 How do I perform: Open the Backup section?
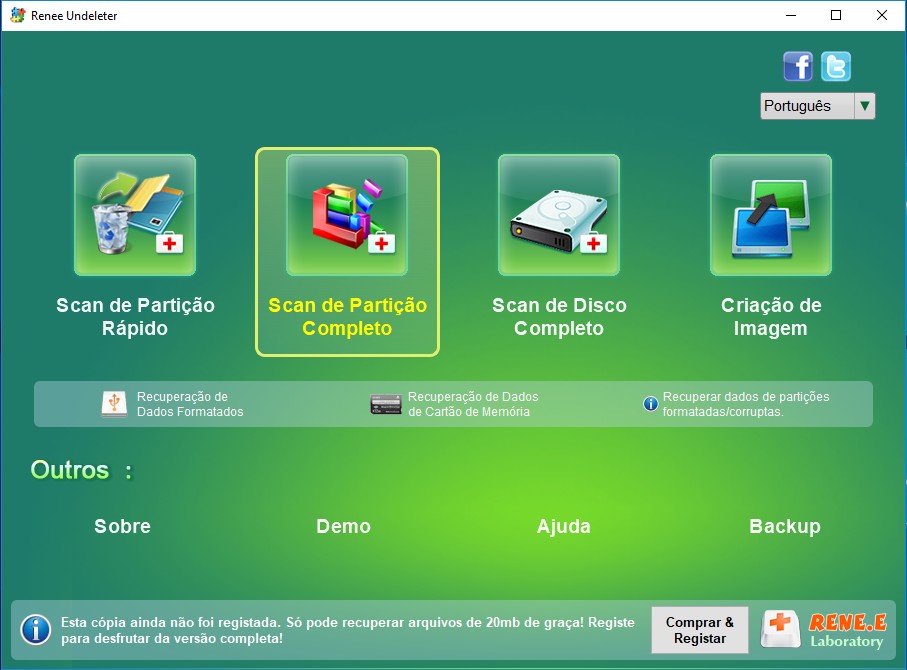[x=785, y=527]
